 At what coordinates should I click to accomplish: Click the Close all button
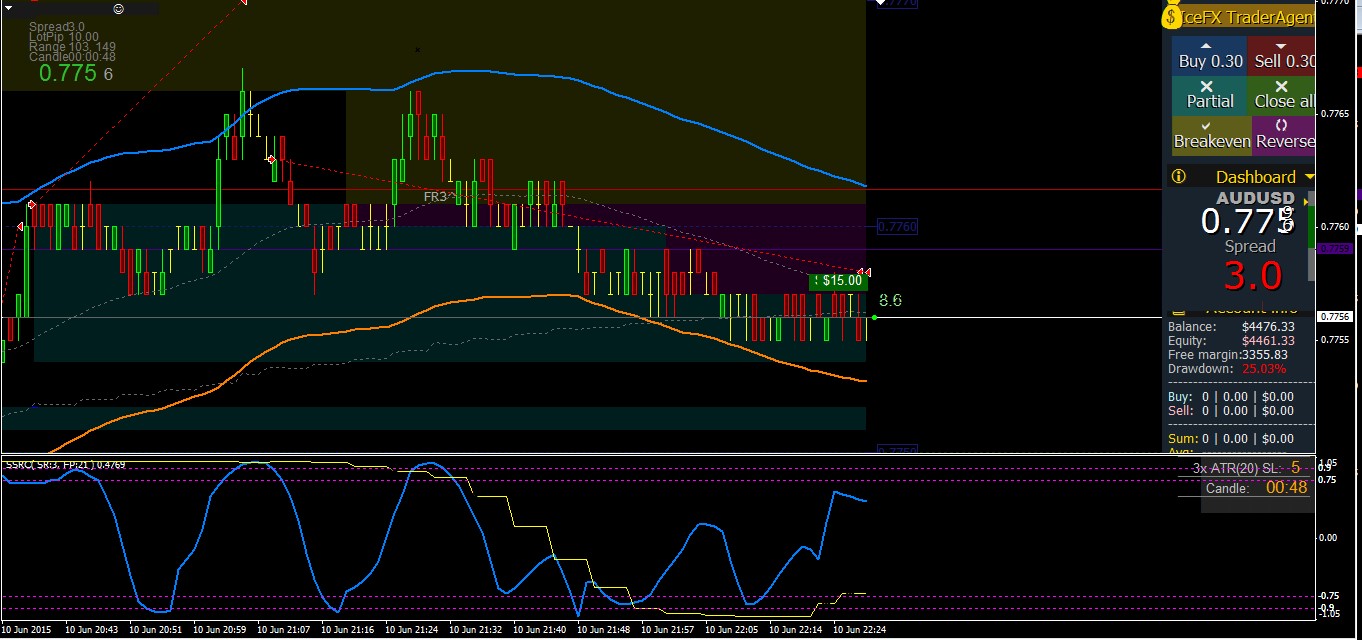(1282, 95)
